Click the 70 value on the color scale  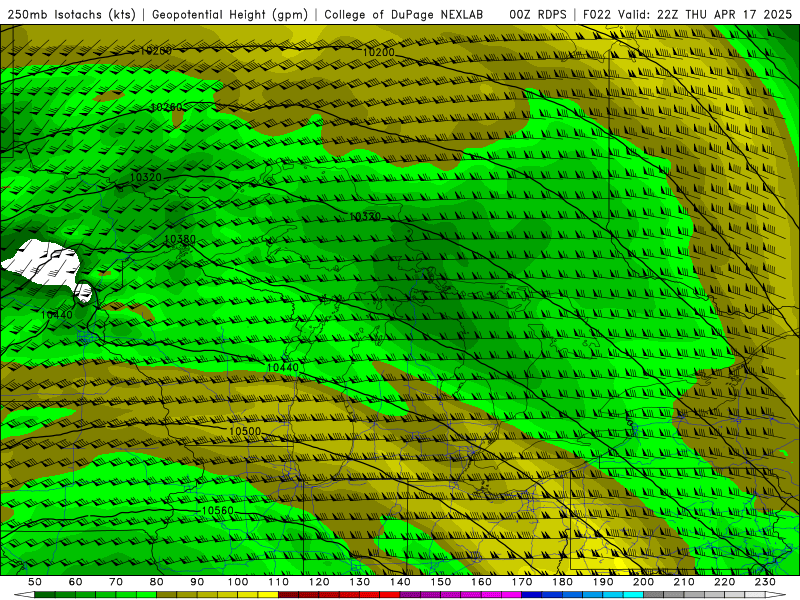116,582
